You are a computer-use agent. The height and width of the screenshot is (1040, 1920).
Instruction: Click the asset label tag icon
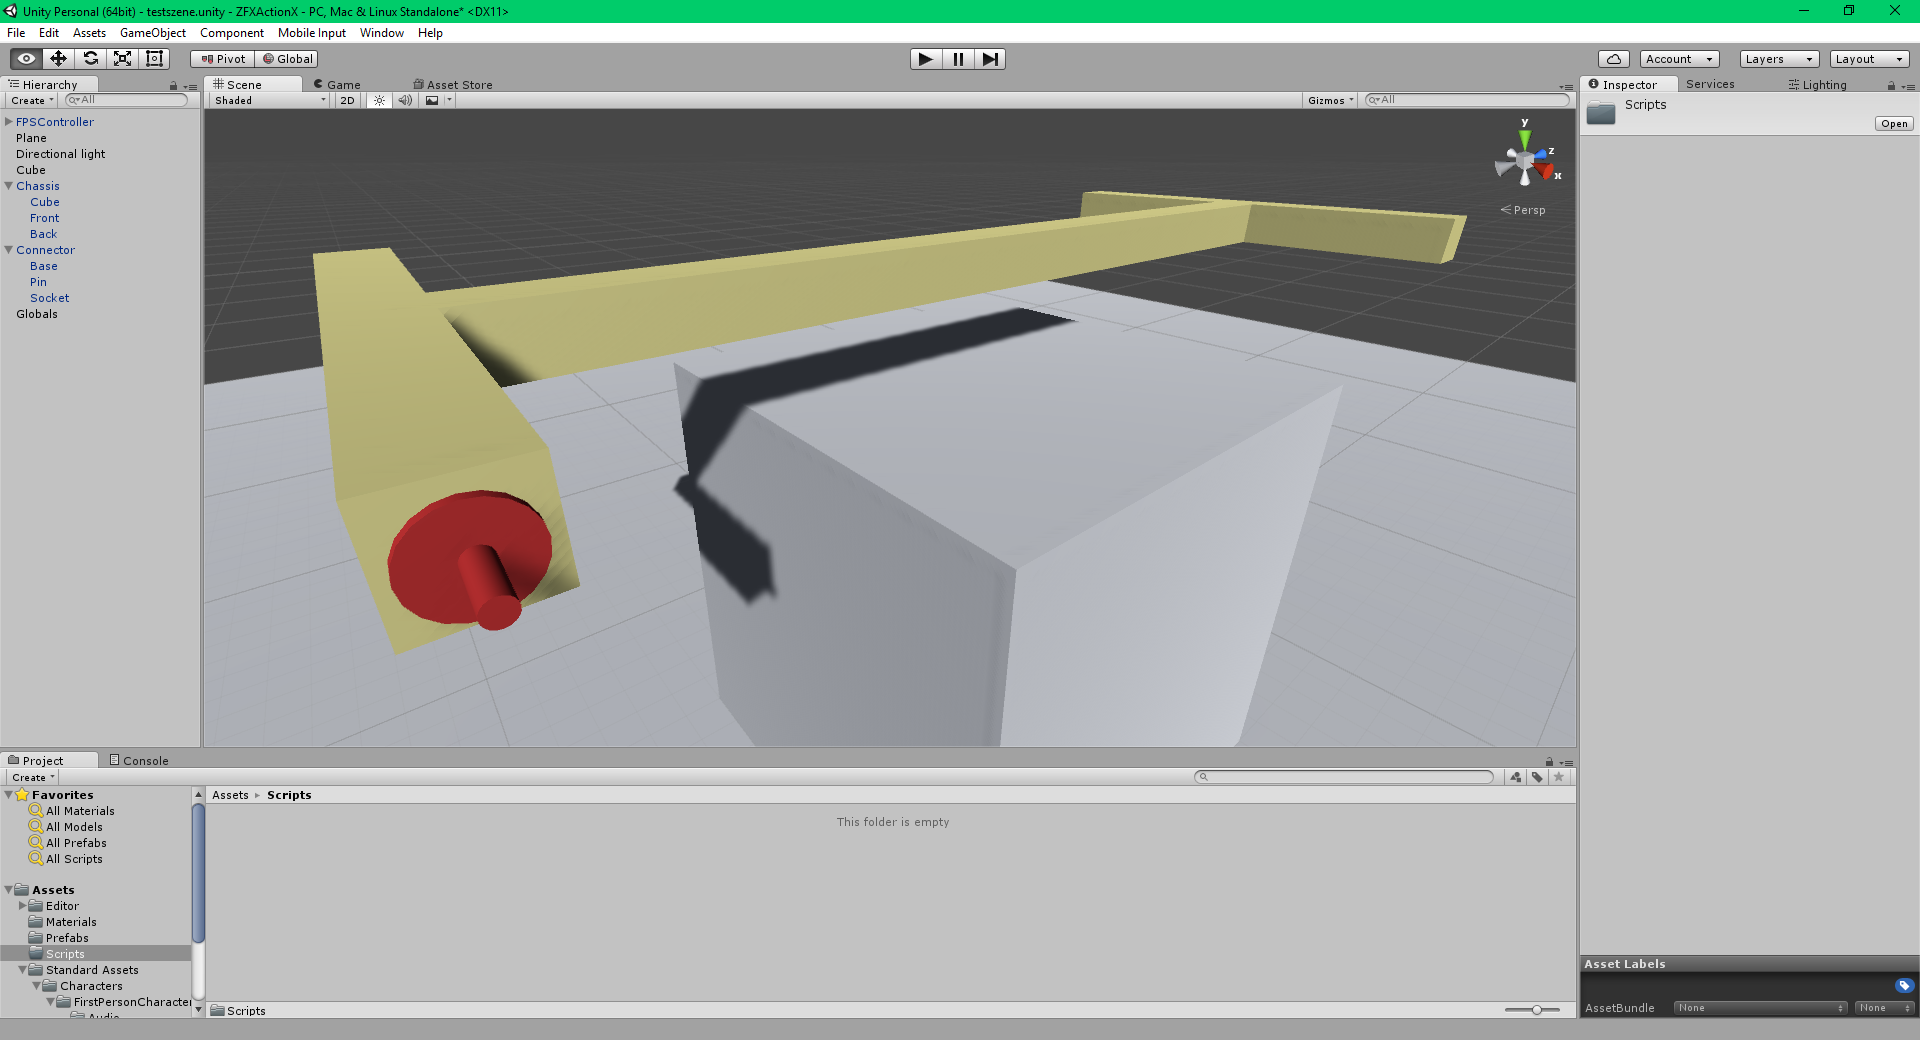pos(1904,985)
